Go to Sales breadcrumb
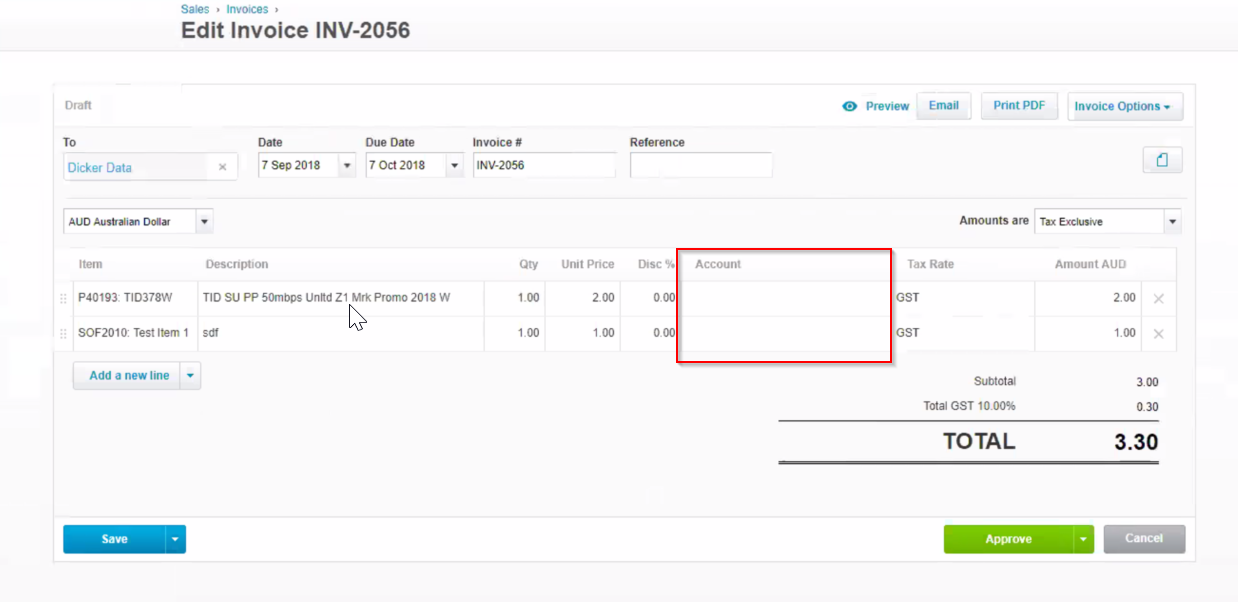 point(195,9)
